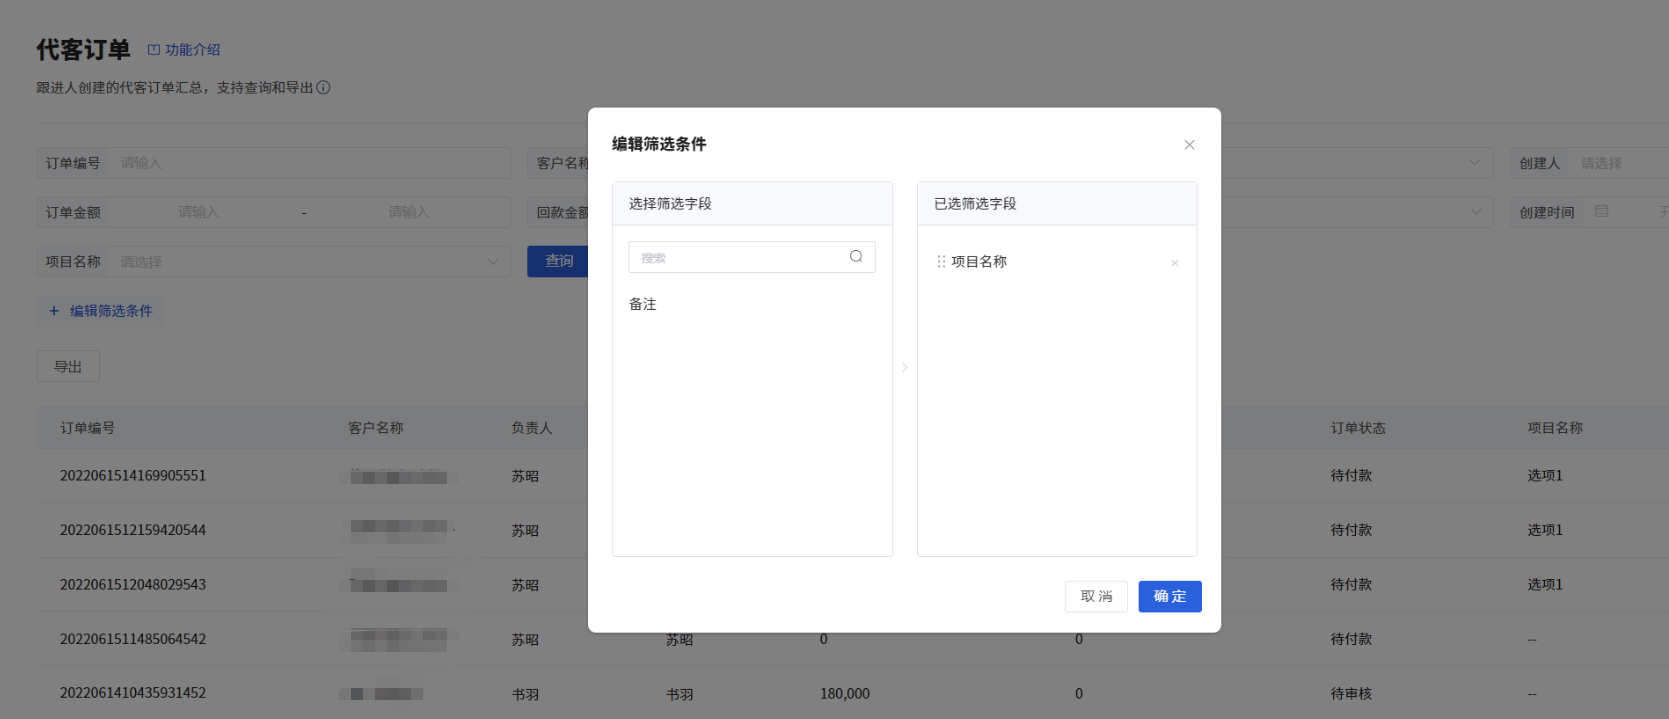Click 书羽 in the 负责人 column

[x=525, y=694]
